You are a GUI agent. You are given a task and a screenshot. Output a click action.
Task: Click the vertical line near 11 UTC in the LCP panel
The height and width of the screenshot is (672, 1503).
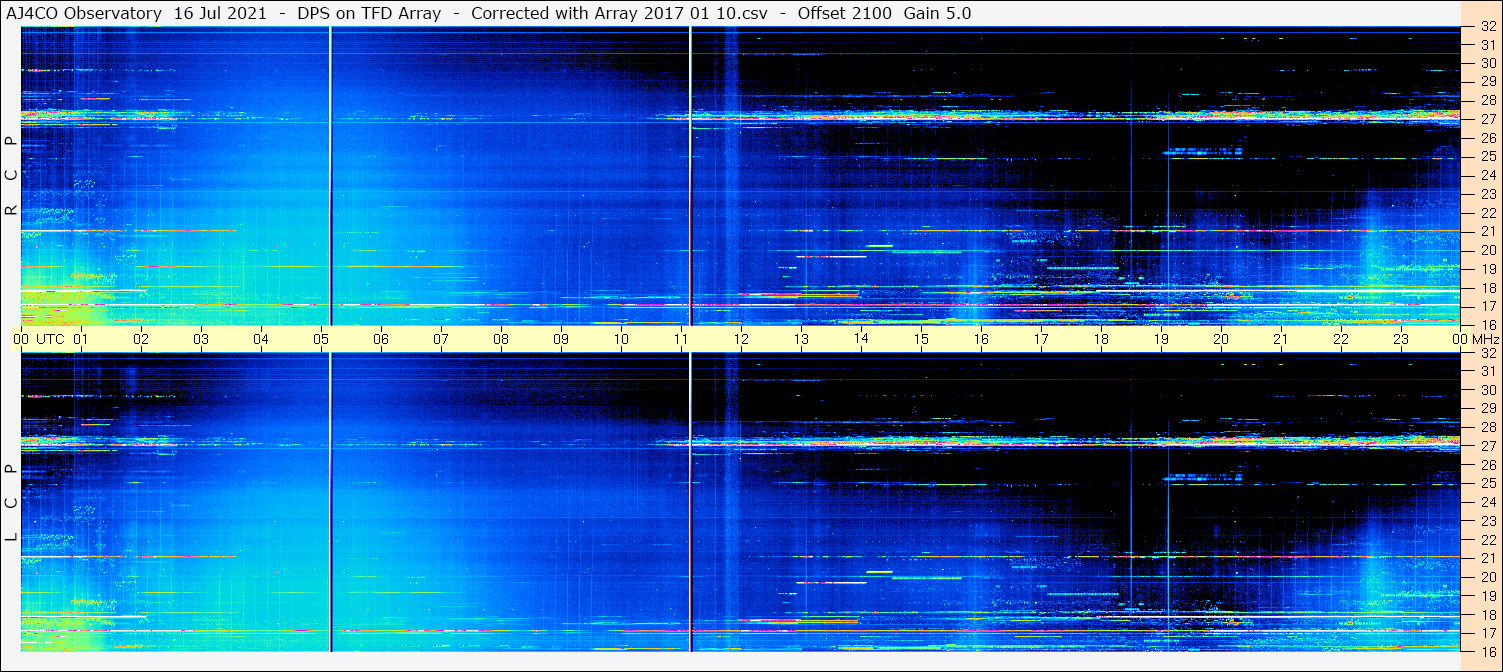pos(690,500)
